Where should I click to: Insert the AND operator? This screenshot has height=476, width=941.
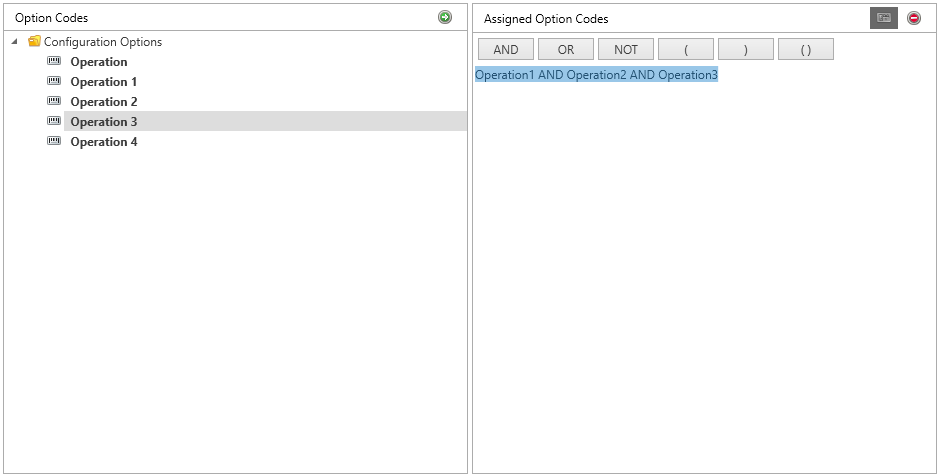(506, 50)
